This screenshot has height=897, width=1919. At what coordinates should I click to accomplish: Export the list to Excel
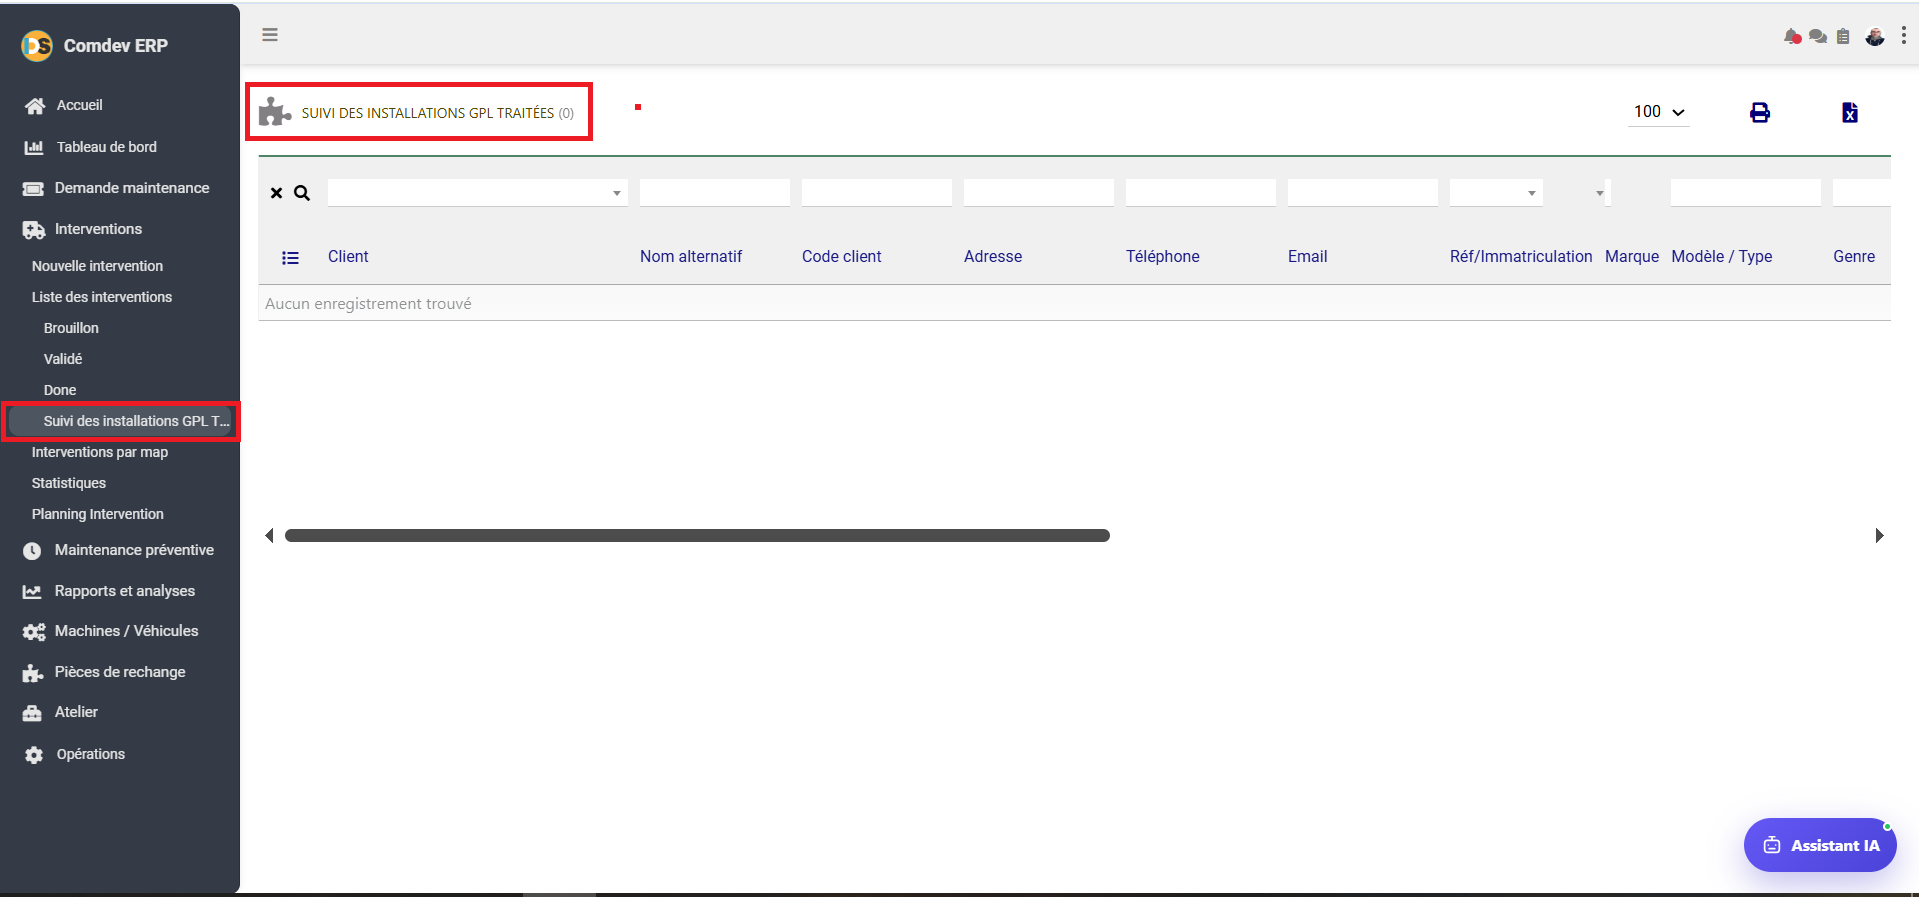point(1850,113)
